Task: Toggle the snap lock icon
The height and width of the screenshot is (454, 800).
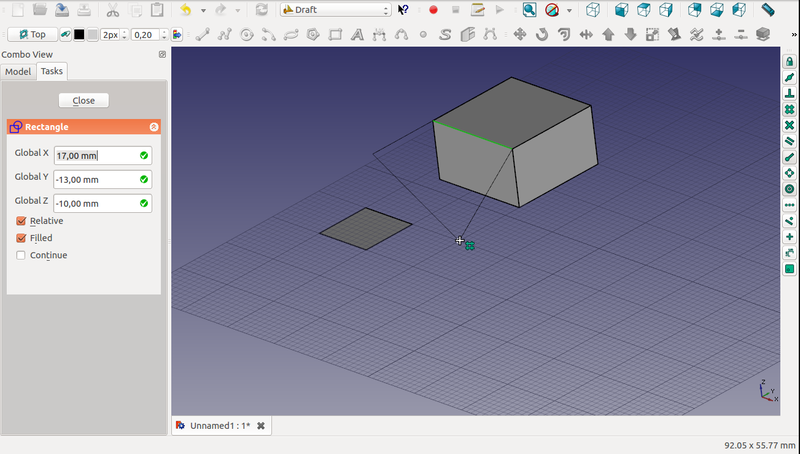Action: coord(789,62)
